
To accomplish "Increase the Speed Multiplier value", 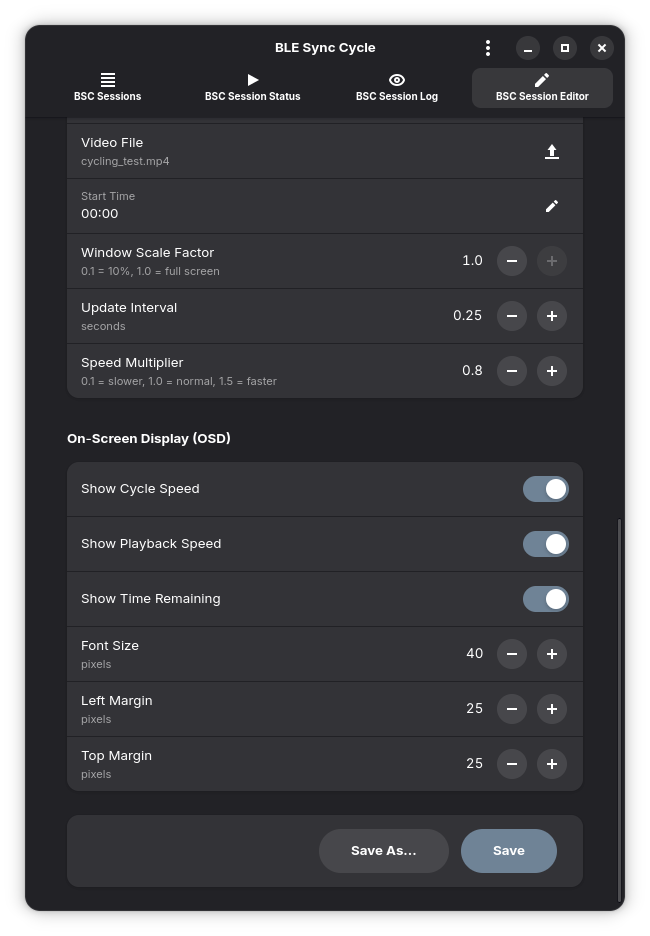I will click(x=552, y=371).
